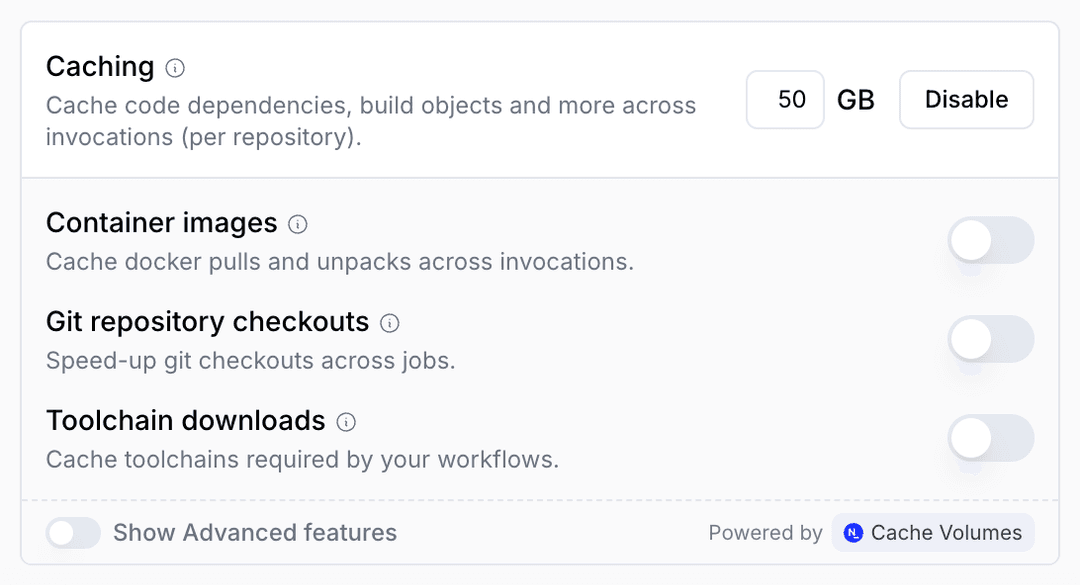
Task: Select the Container images title text
Action: tap(162, 223)
